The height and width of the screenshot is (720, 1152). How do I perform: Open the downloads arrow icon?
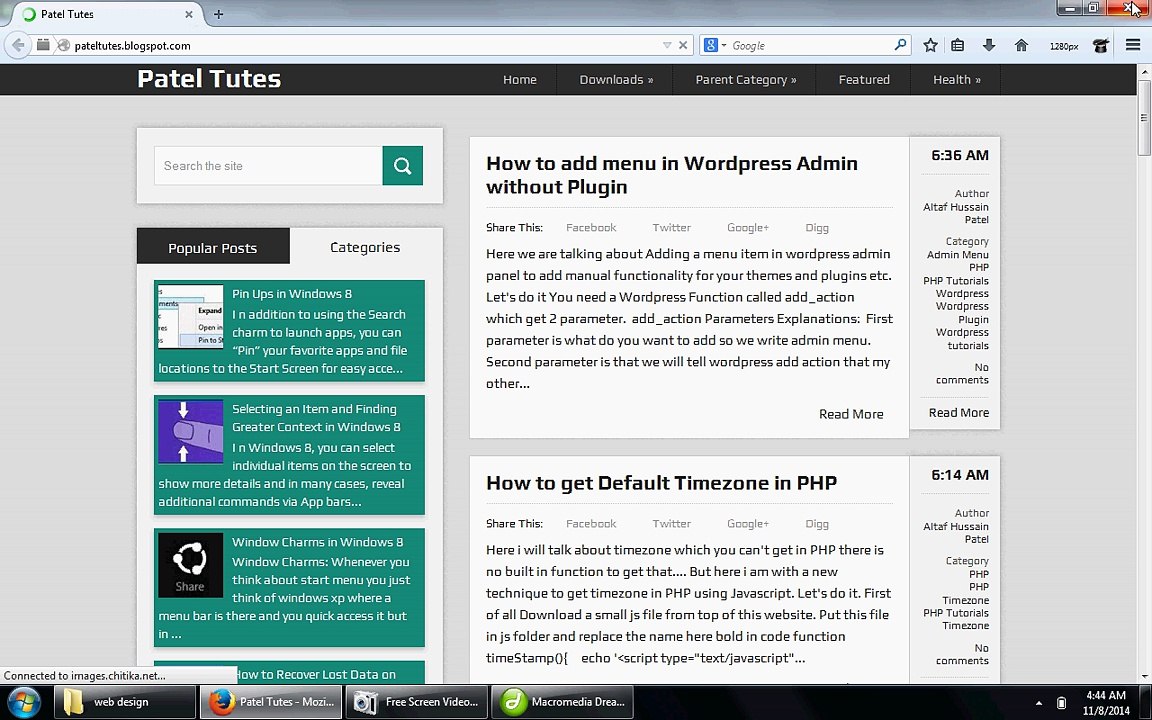[989, 45]
